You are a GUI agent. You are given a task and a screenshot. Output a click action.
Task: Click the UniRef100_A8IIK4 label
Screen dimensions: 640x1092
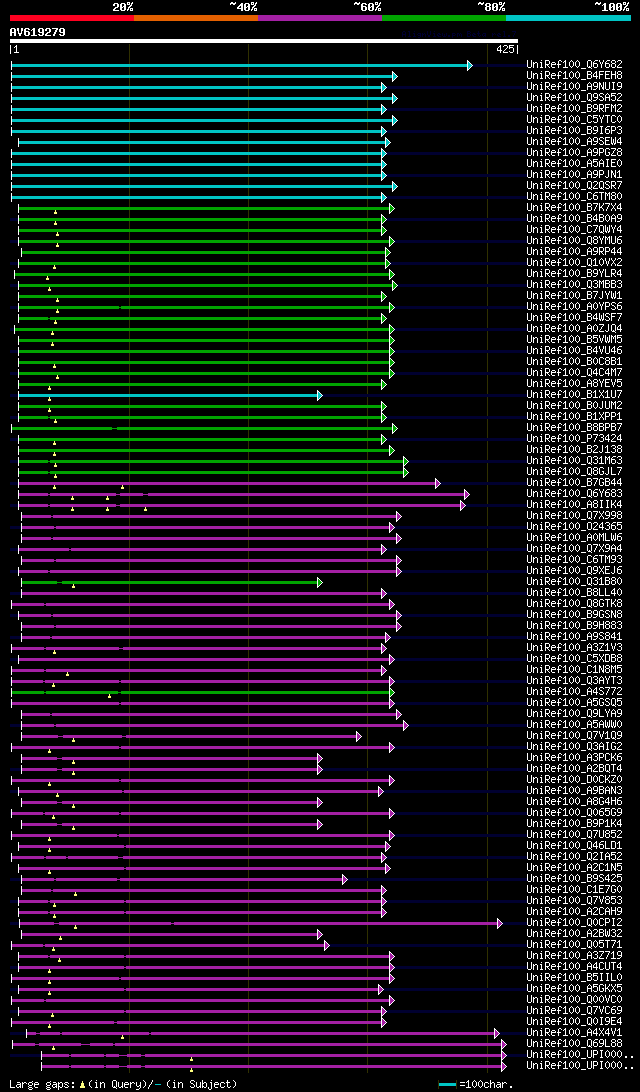tap(575, 504)
